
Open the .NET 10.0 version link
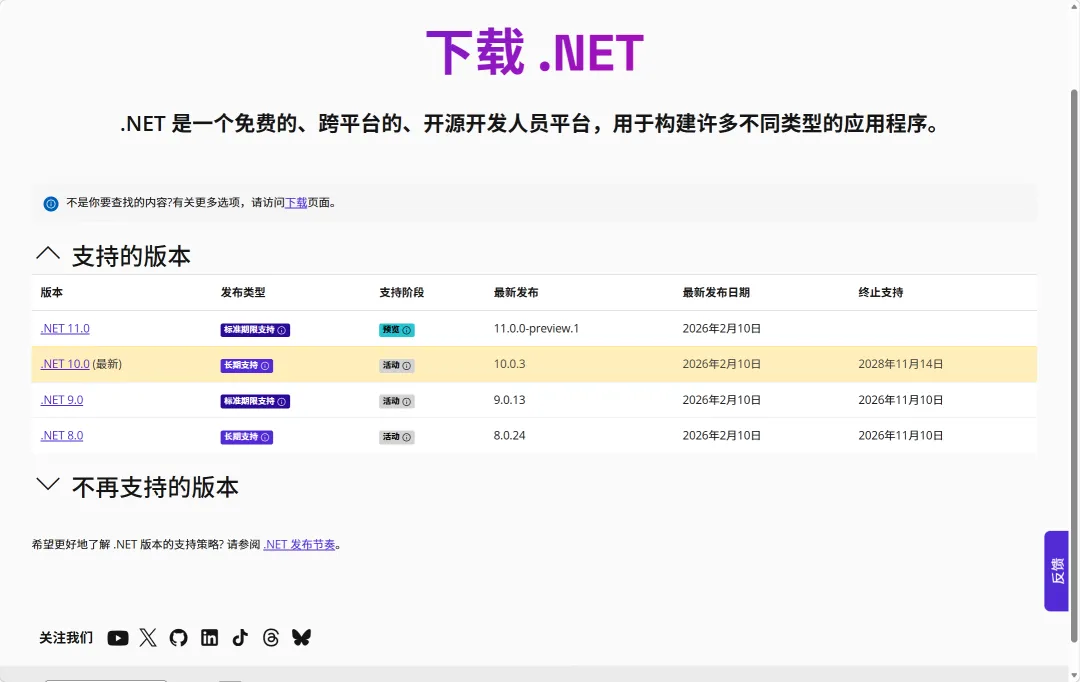(x=65, y=364)
